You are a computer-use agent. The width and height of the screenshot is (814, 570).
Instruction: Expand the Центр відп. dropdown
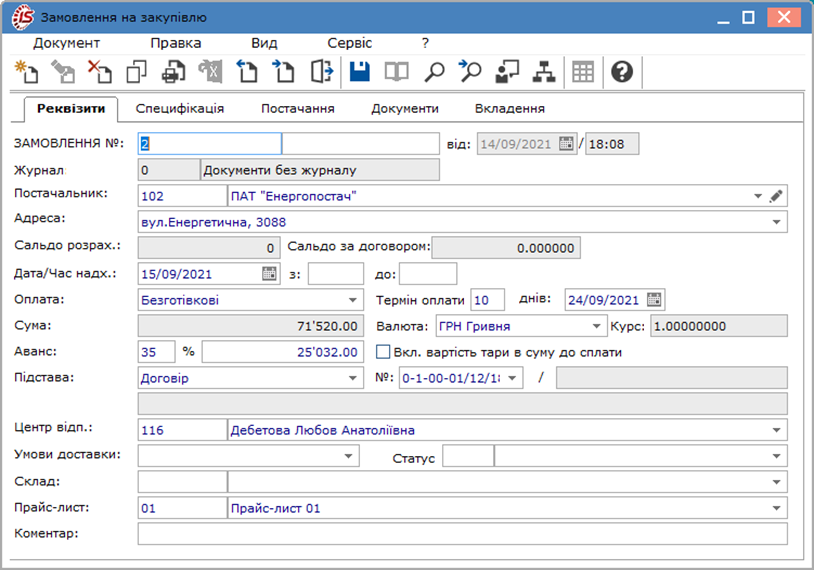777,430
